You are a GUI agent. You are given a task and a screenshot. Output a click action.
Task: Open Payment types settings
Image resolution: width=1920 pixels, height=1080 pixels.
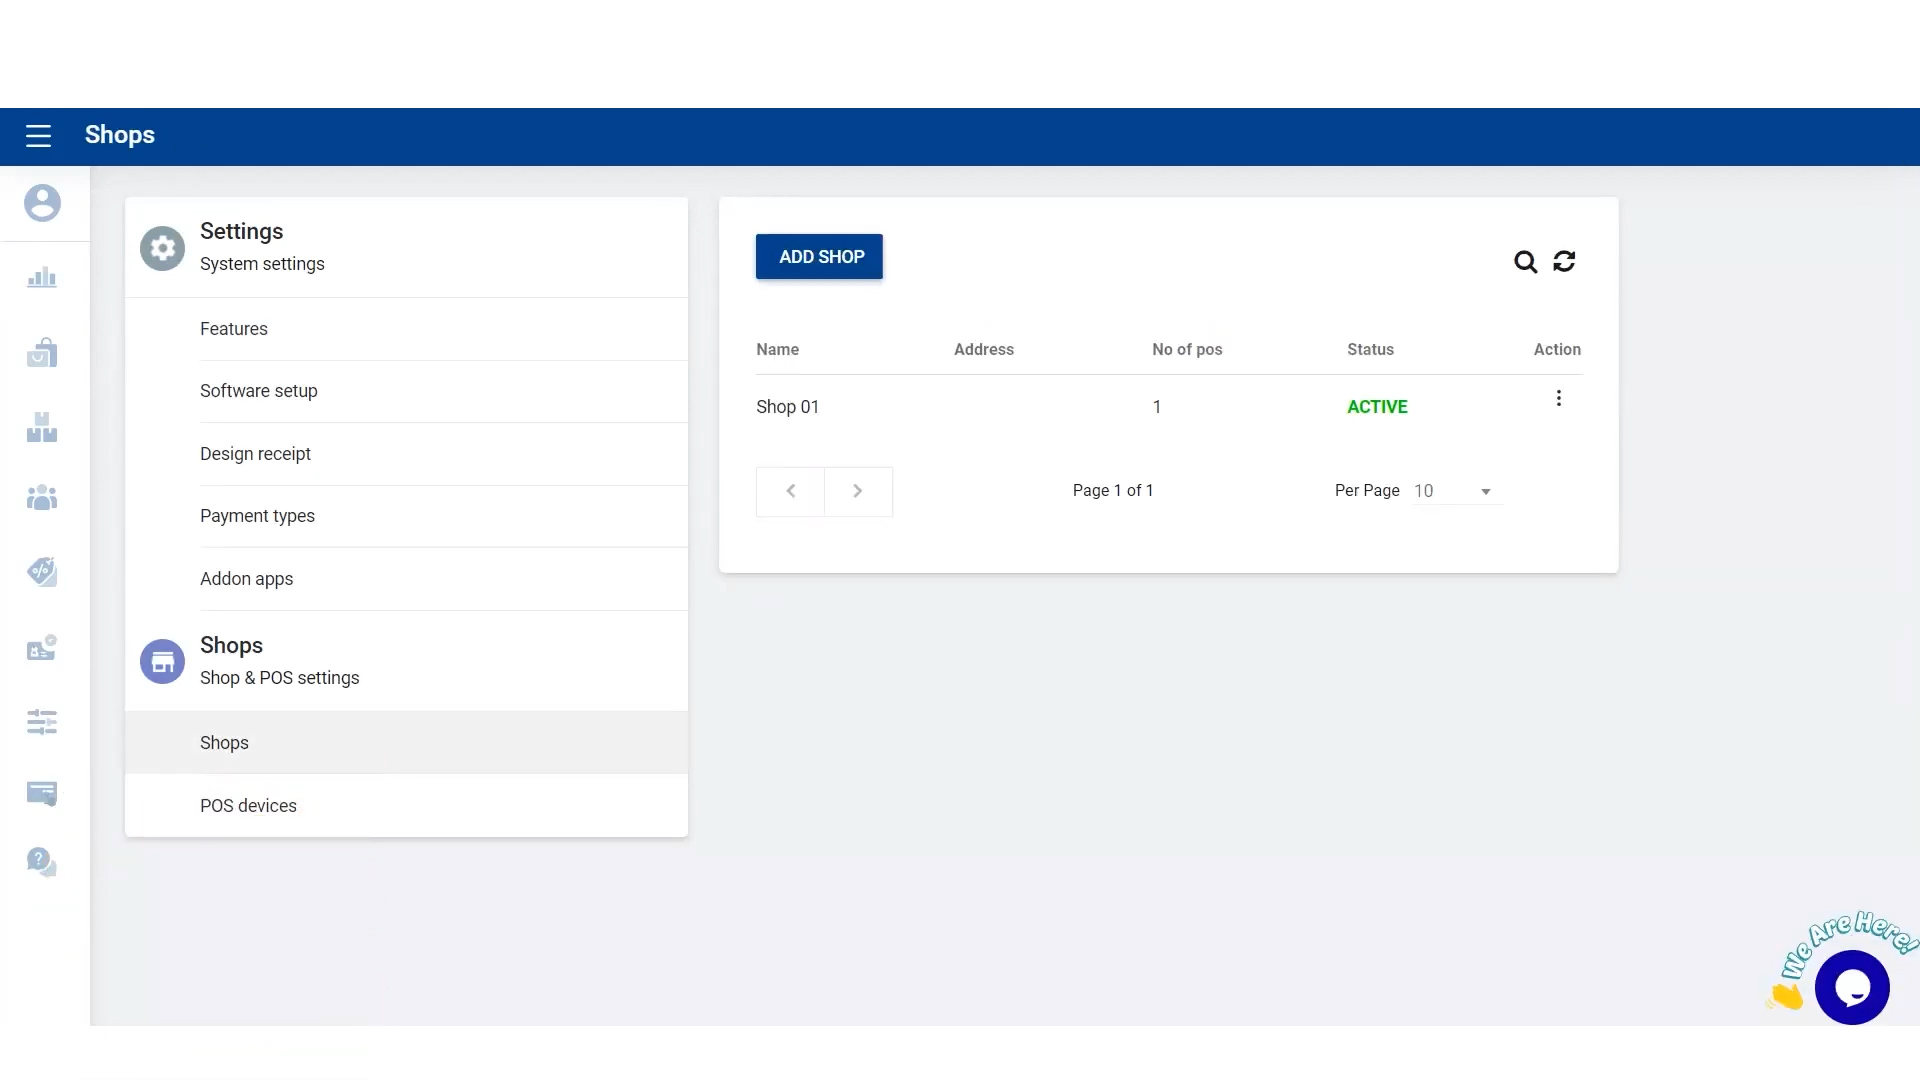tap(257, 516)
